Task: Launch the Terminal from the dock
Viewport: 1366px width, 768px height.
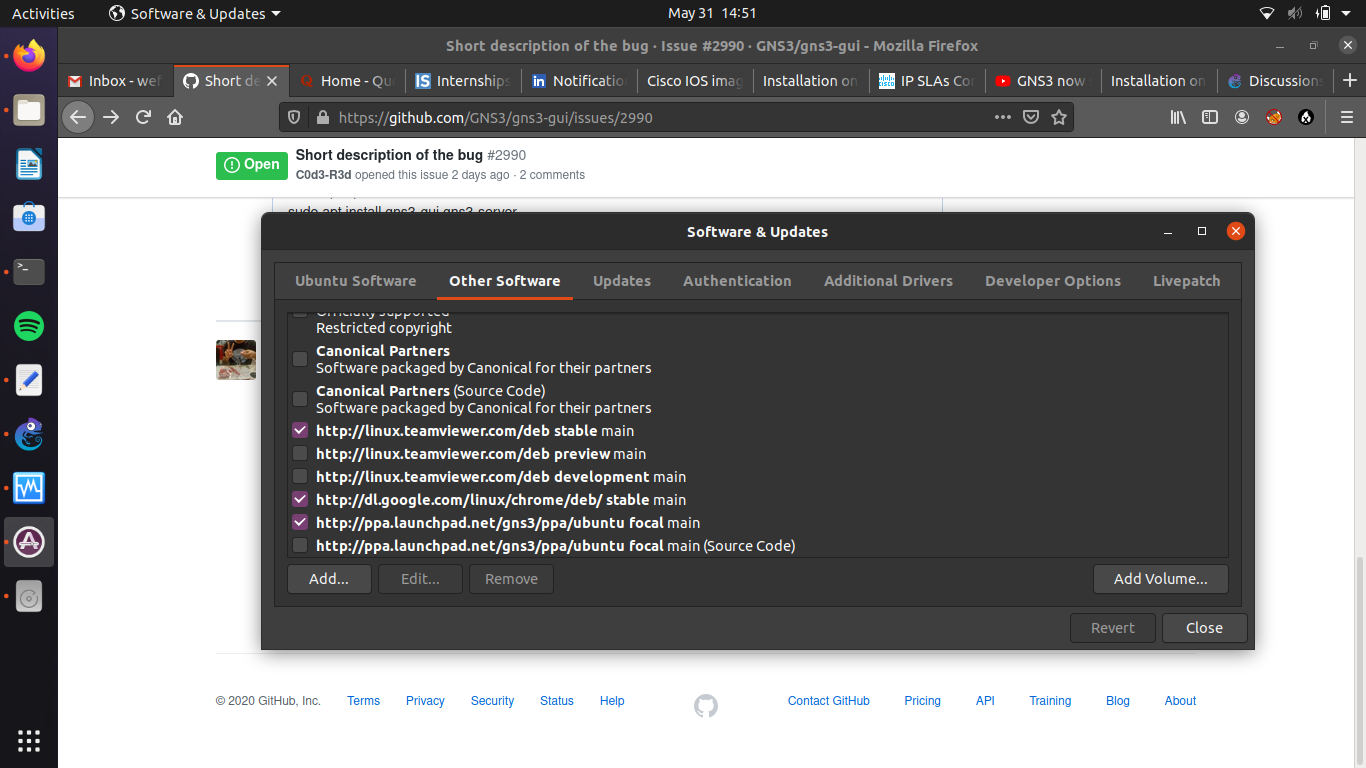Action: pos(28,271)
